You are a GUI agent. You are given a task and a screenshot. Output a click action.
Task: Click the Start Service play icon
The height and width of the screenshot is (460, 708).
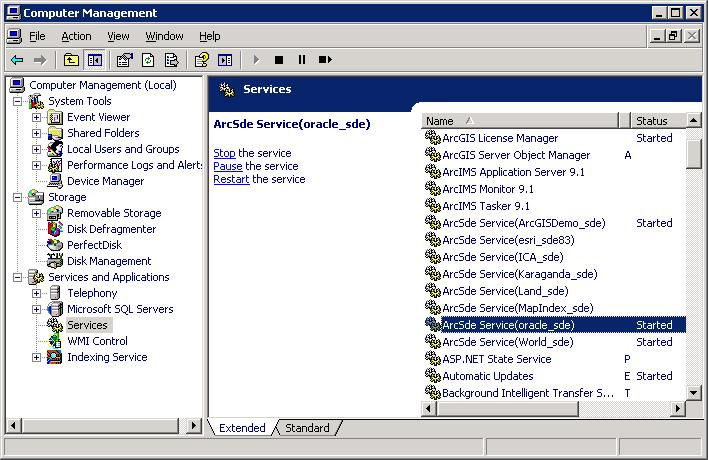[256, 60]
